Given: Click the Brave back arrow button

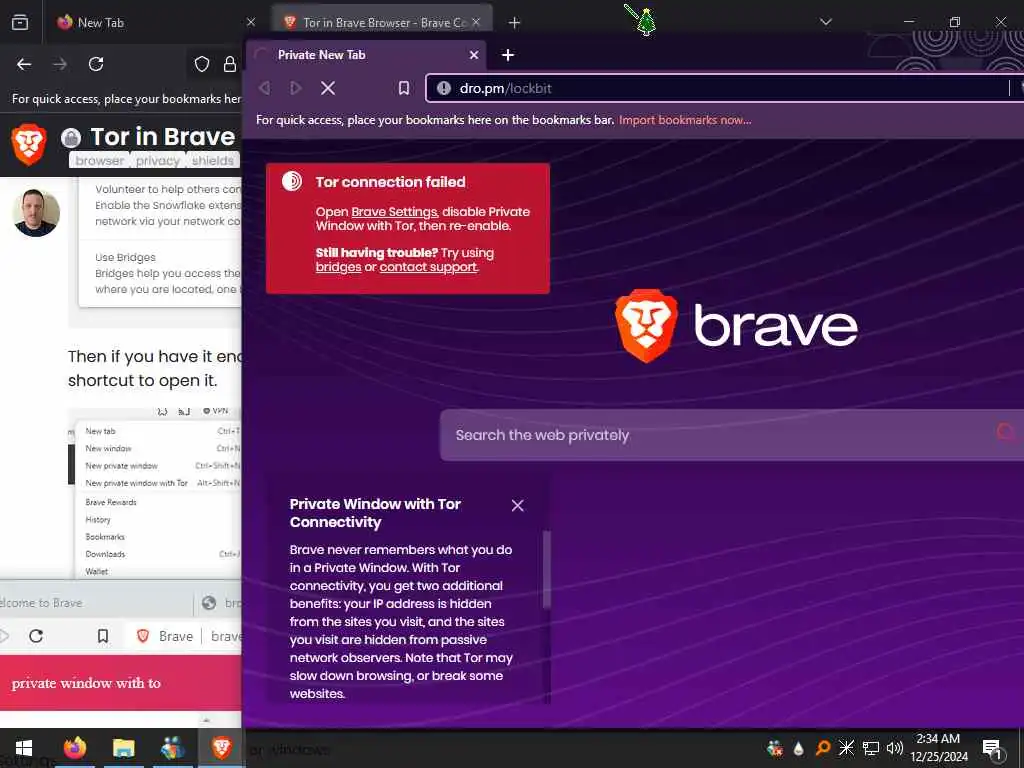Looking at the screenshot, I should 264,88.
